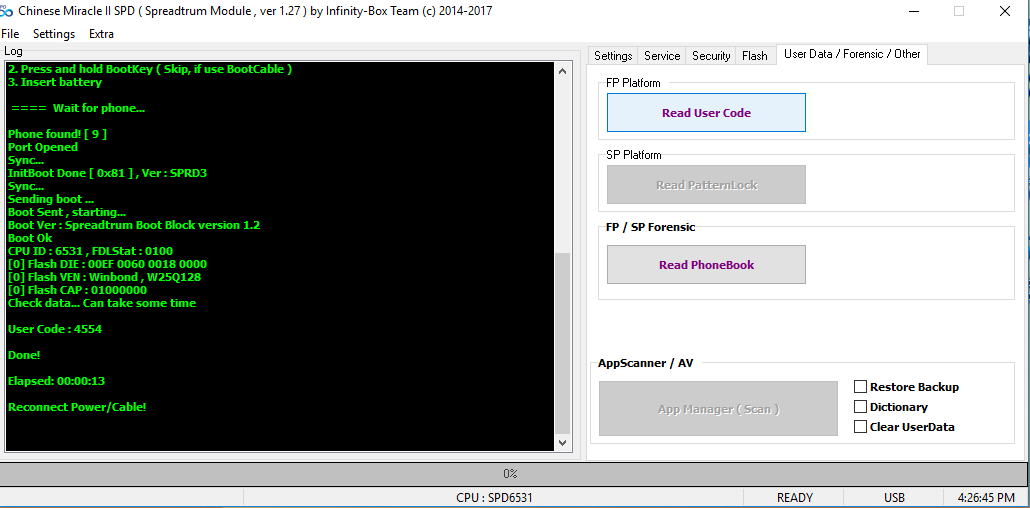1030x508 pixels.
Task: Click 'Flash VEN : Winbond , W25Q128' line
Action: [x=104, y=277]
